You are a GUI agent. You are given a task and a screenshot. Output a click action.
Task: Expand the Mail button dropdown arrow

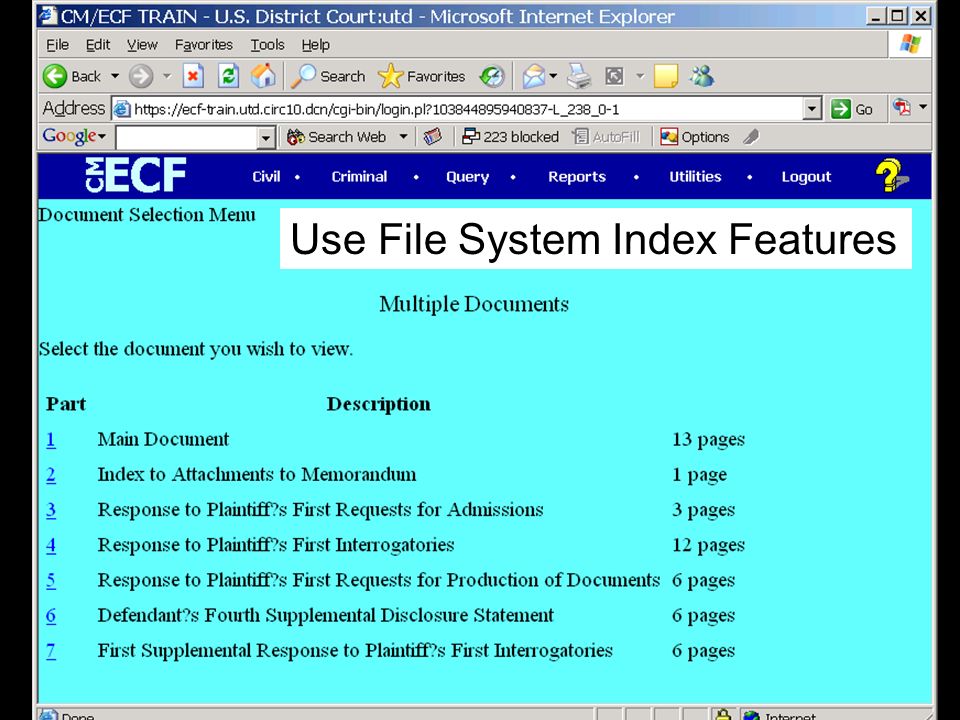553,77
